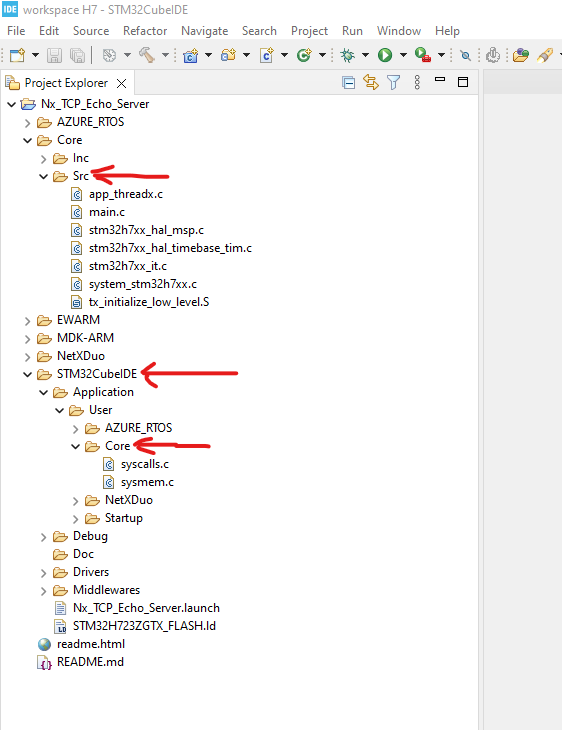Viewport: 562px width, 730px height.
Task: Click the Run External Tools icon
Action: 423,55
